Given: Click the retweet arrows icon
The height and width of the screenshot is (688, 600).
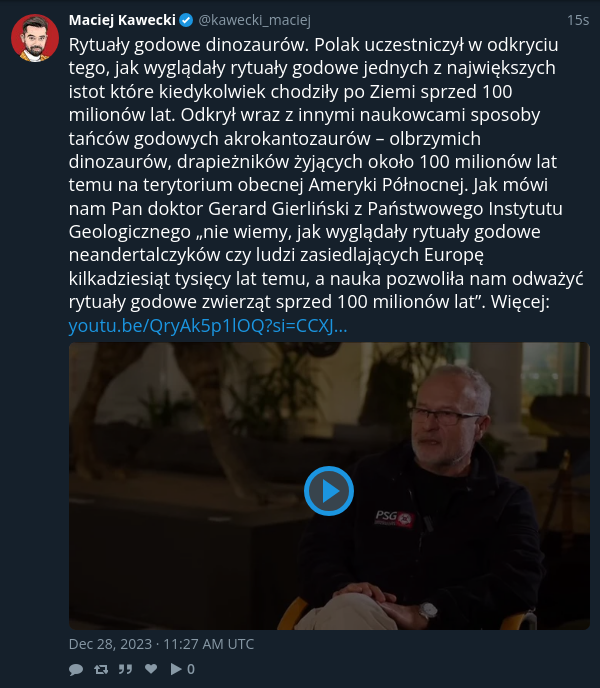Looking at the screenshot, I should coord(101,669).
